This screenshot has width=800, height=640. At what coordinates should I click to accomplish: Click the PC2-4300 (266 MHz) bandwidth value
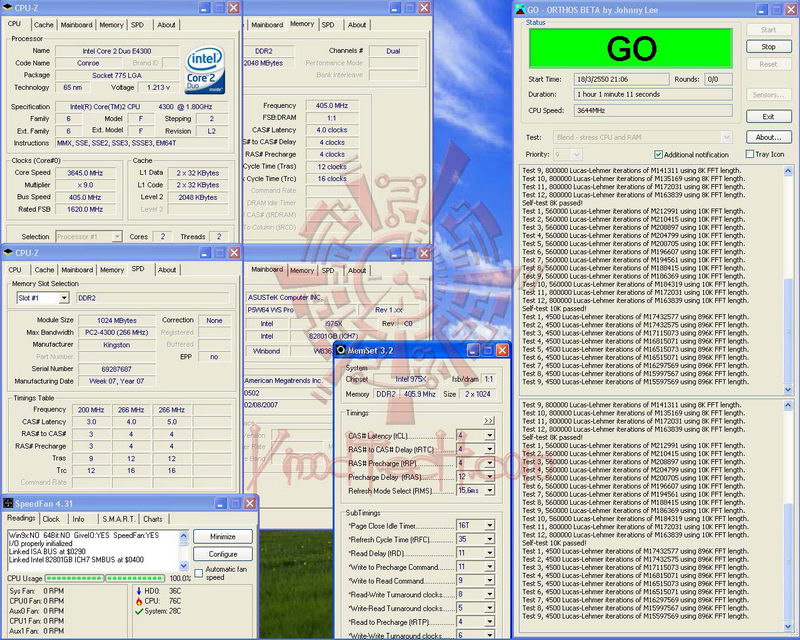tap(117, 332)
